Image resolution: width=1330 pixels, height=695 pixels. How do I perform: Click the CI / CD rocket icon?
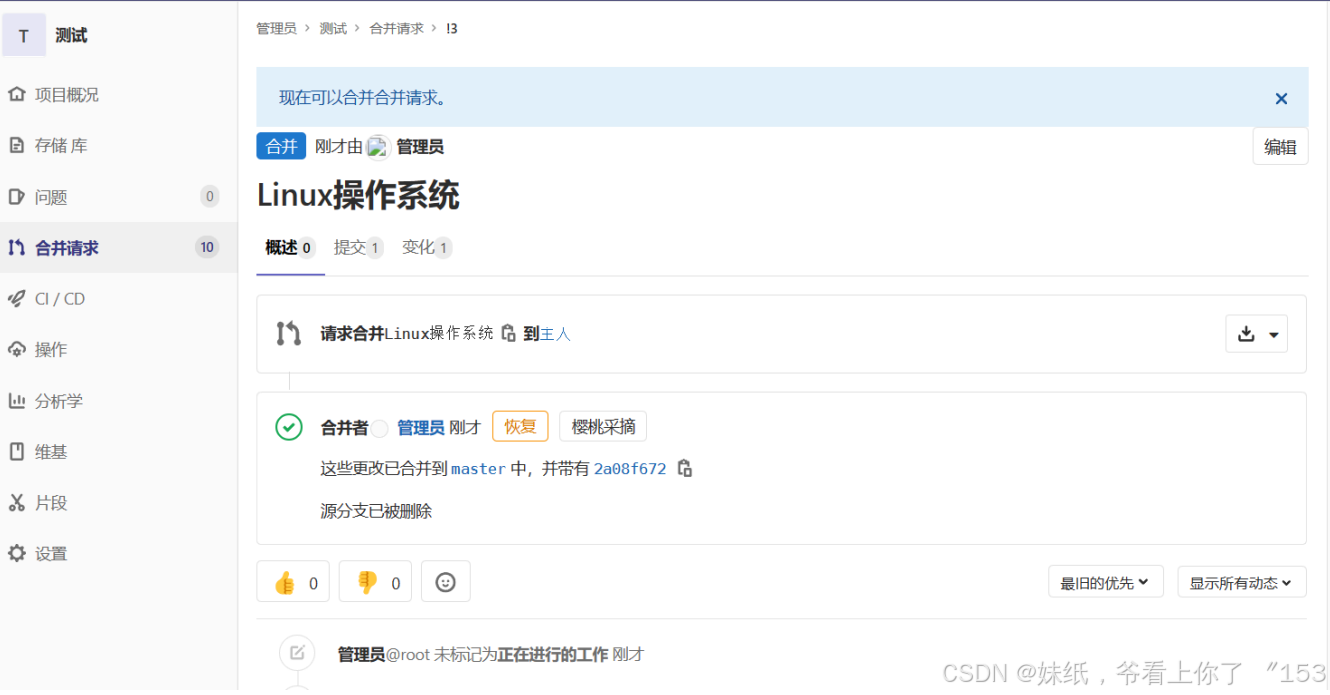(x=16, y=298)
